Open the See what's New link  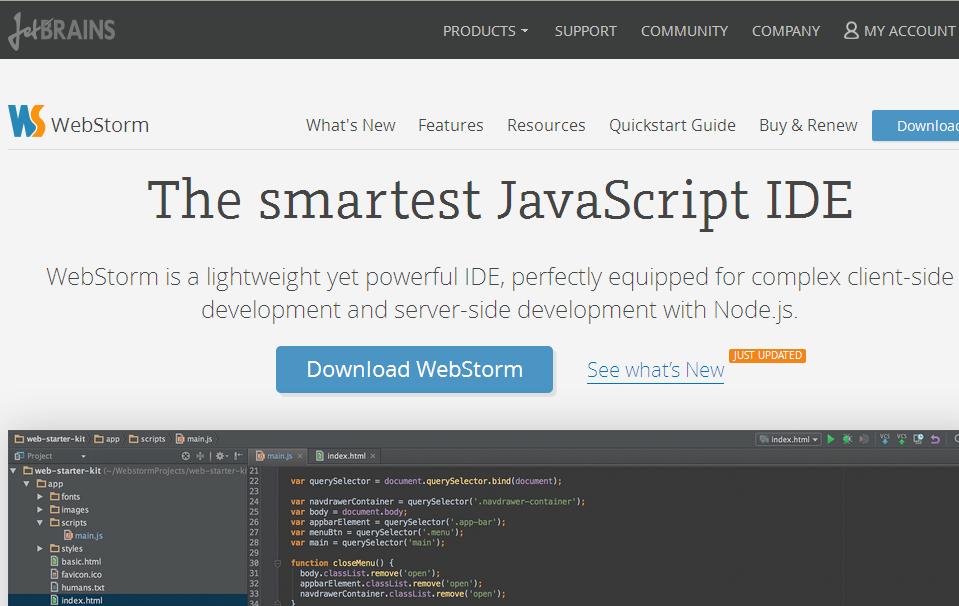click(655, 370)
